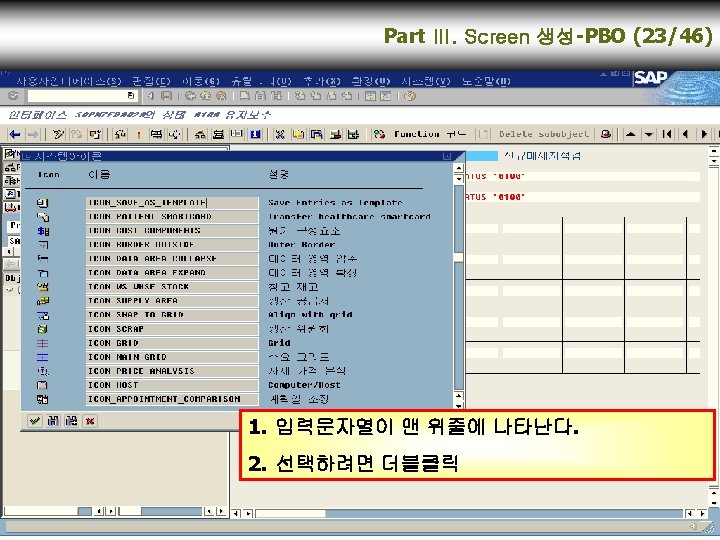The width and height of the screenshot is (720, 540).
Task: Click the solid down-triangle in application toolbar
Action: (648, 134)
